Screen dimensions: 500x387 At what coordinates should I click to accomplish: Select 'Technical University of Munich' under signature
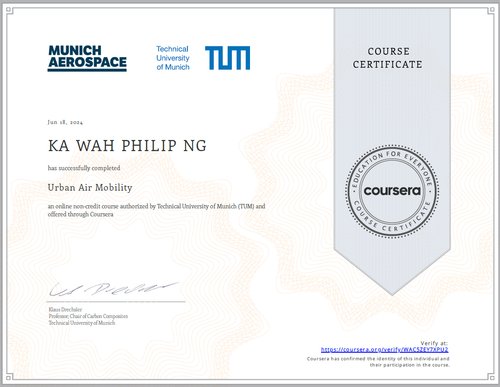[82, 323]
